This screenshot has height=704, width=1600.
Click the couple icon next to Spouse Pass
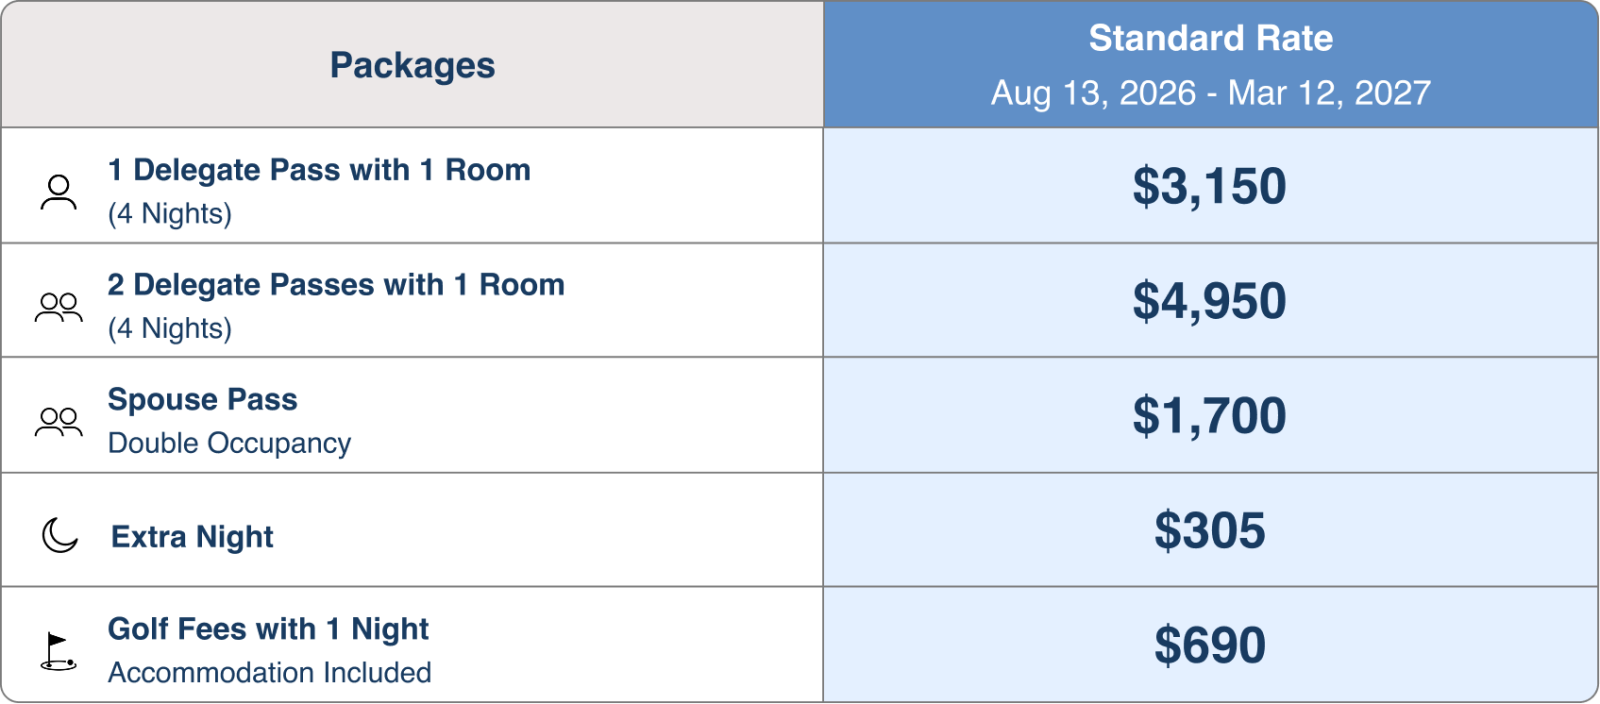click(x=59, y=421)
